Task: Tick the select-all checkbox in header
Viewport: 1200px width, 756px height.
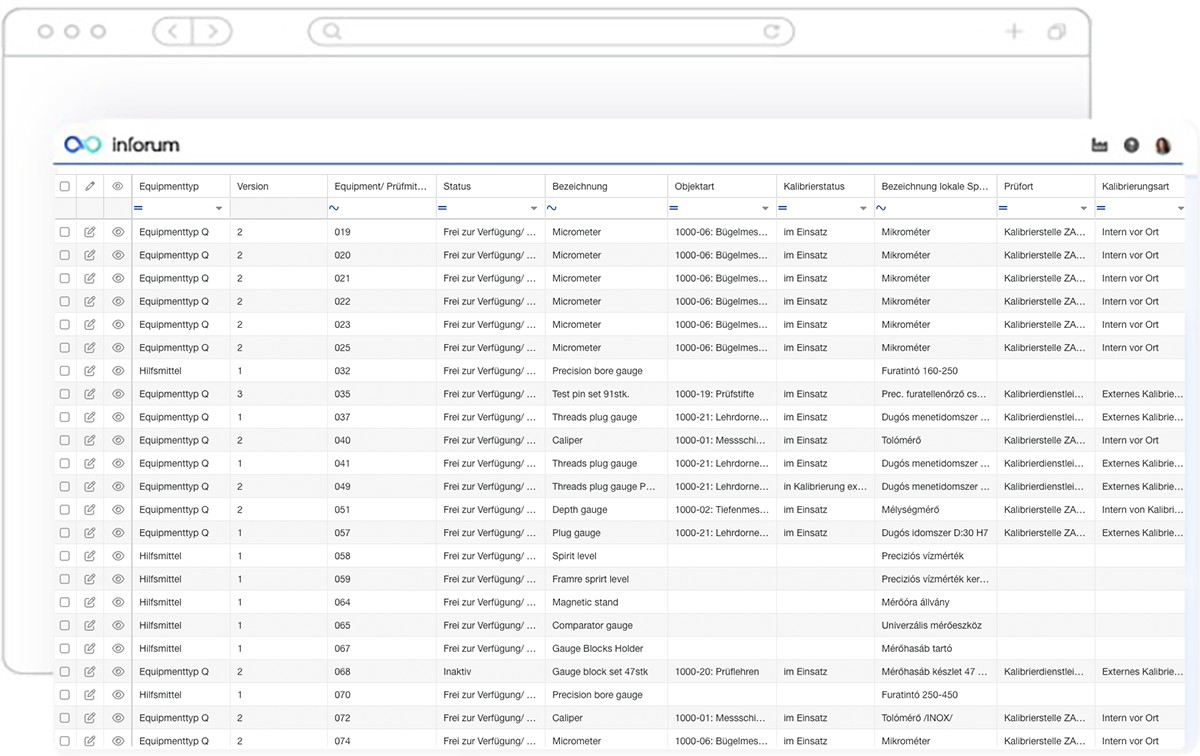Action: point(65,187)
